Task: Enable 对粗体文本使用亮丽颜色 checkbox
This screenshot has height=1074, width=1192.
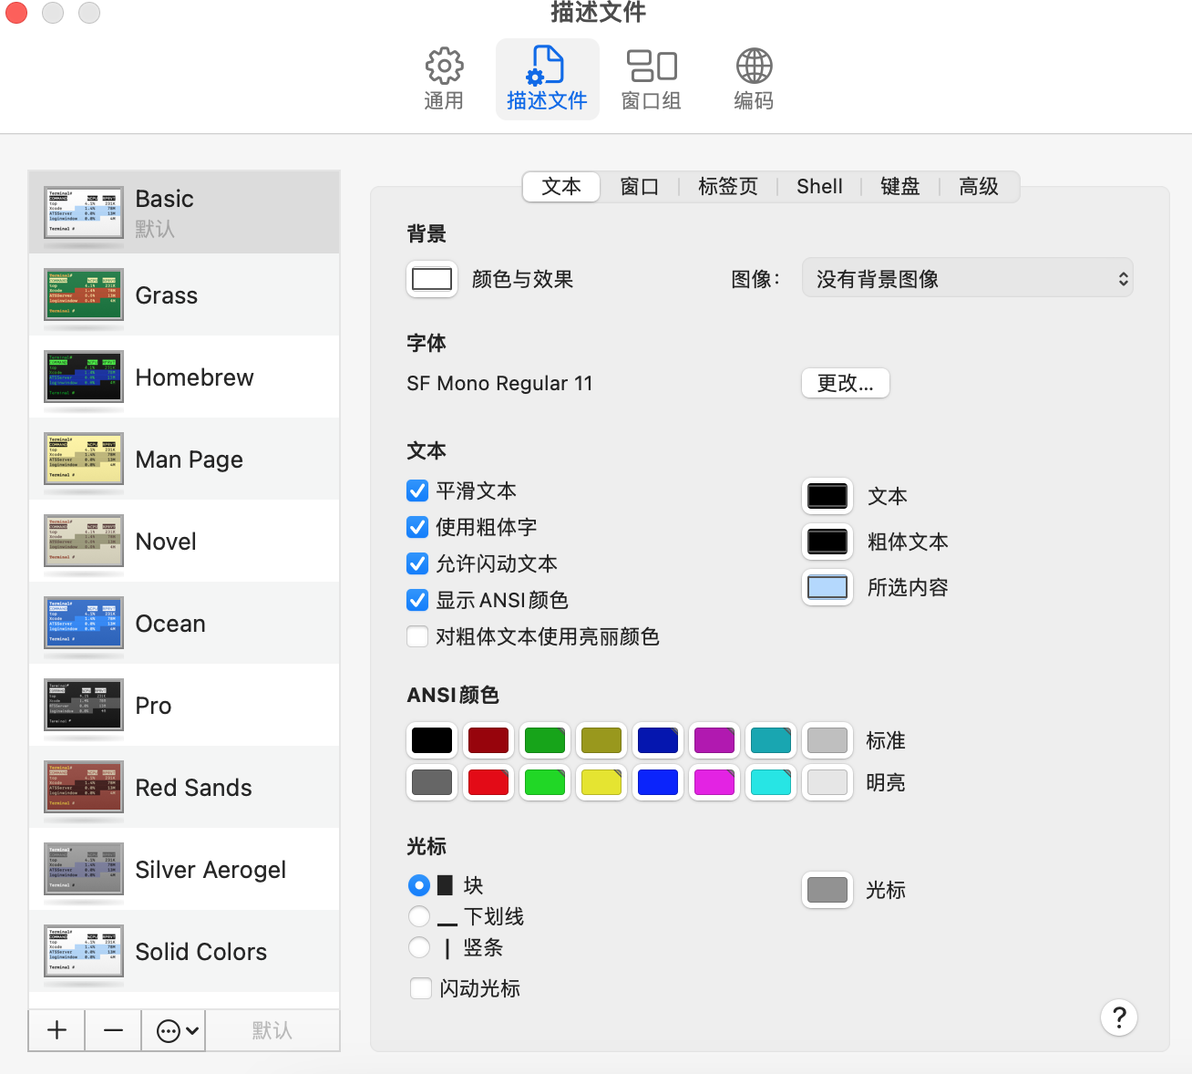Action: 417,636
